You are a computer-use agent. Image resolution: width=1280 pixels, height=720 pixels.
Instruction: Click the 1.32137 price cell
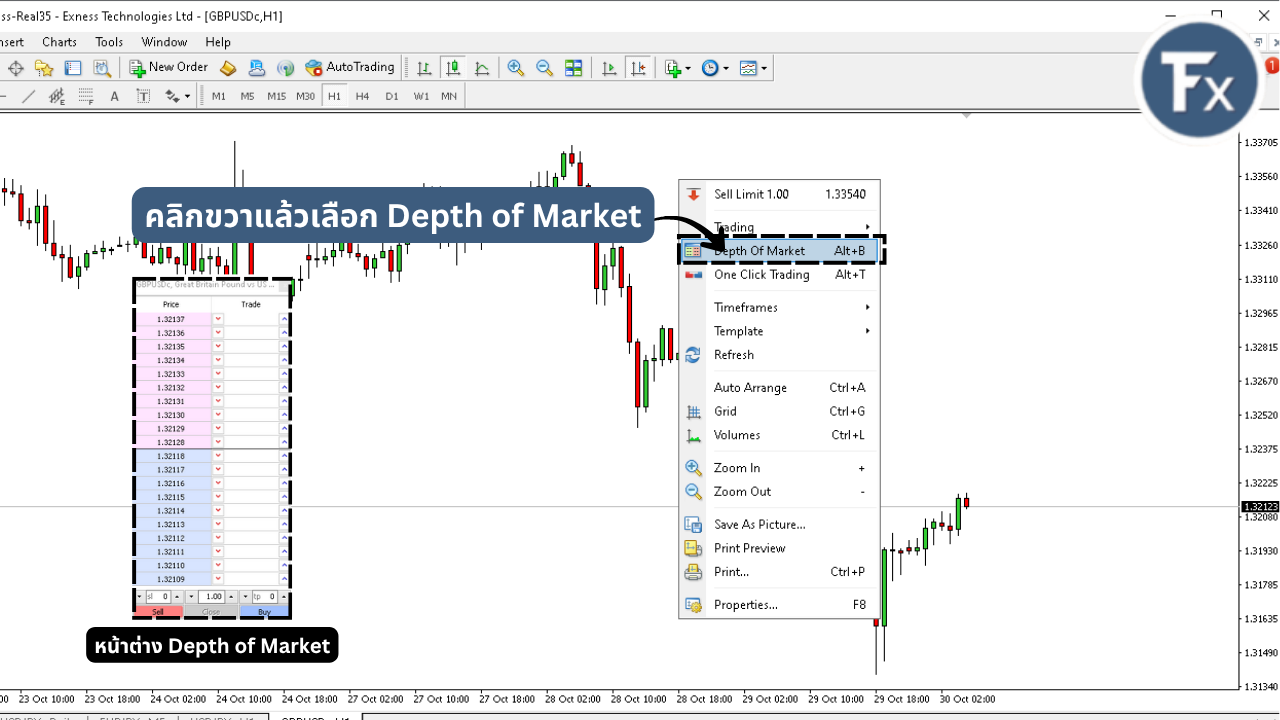(x=172, y=319)
